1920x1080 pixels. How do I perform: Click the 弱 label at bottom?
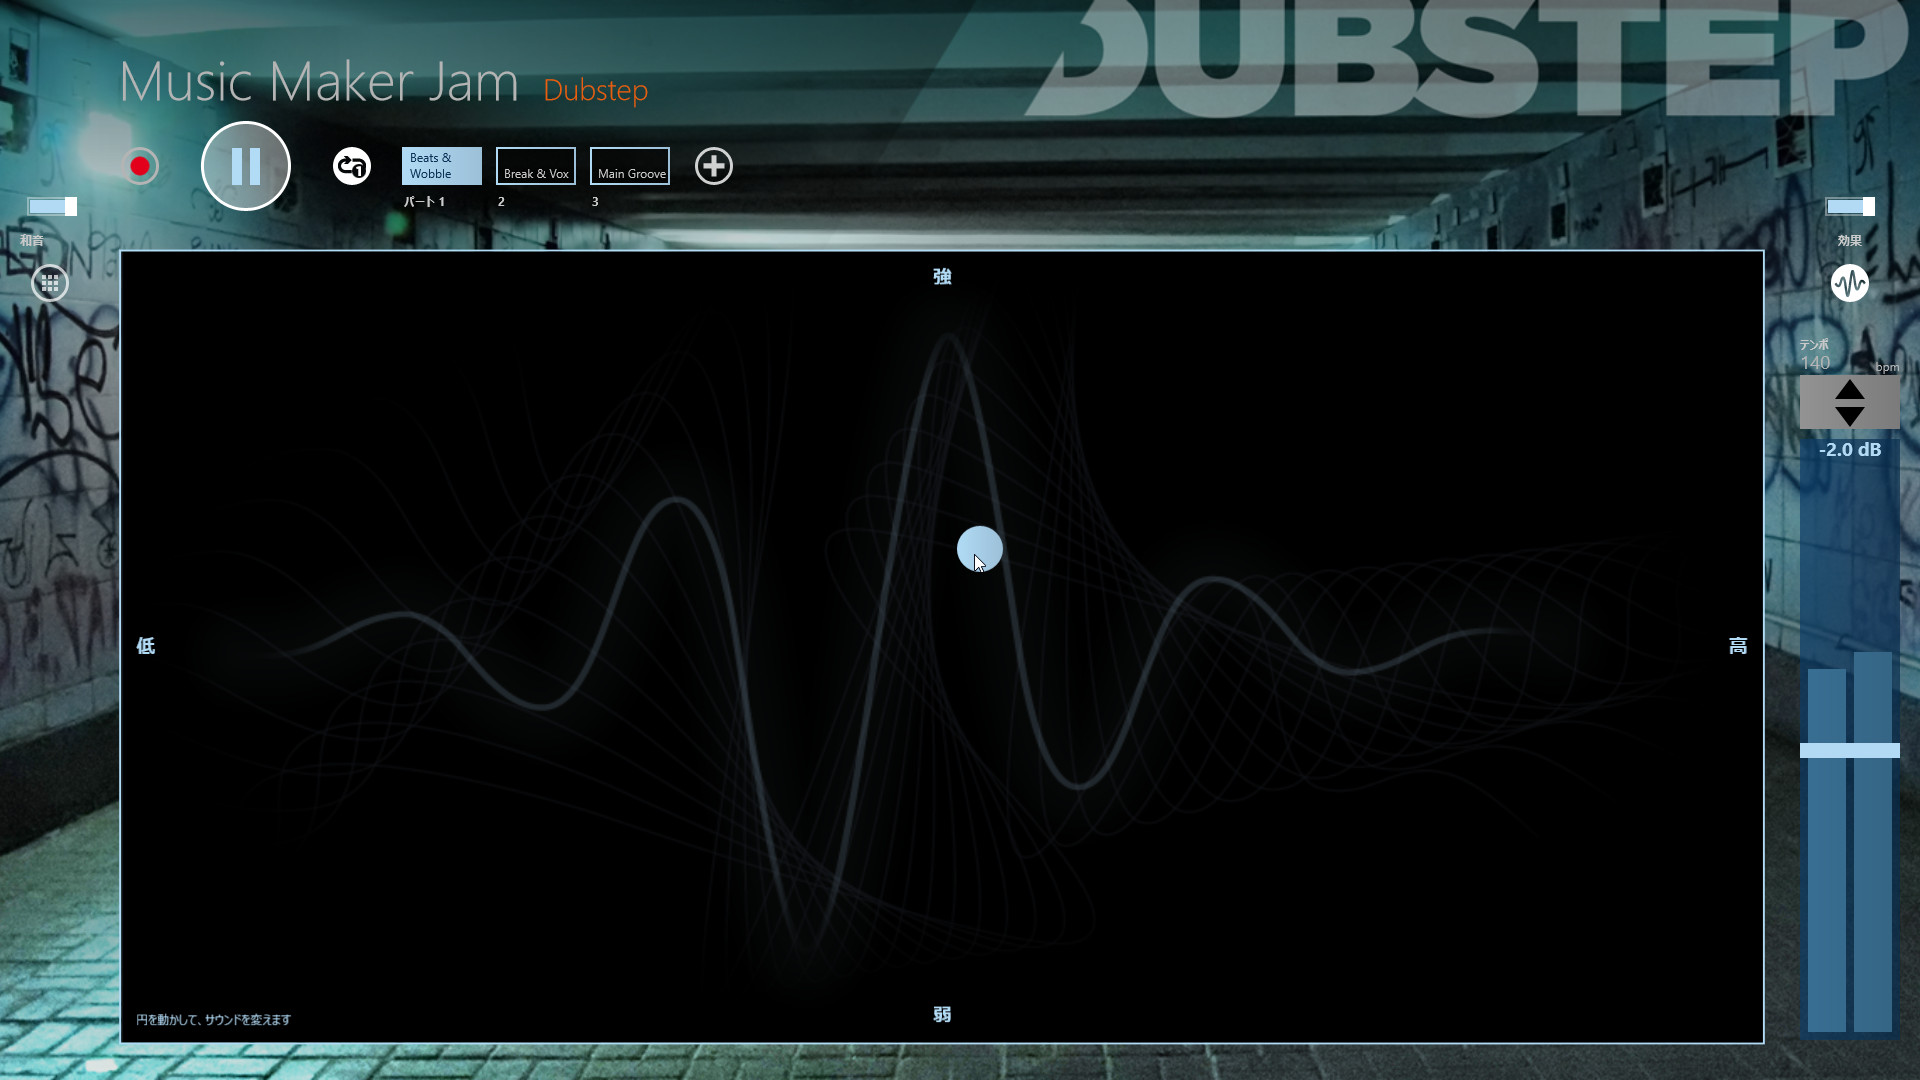tap(942, 1015)
